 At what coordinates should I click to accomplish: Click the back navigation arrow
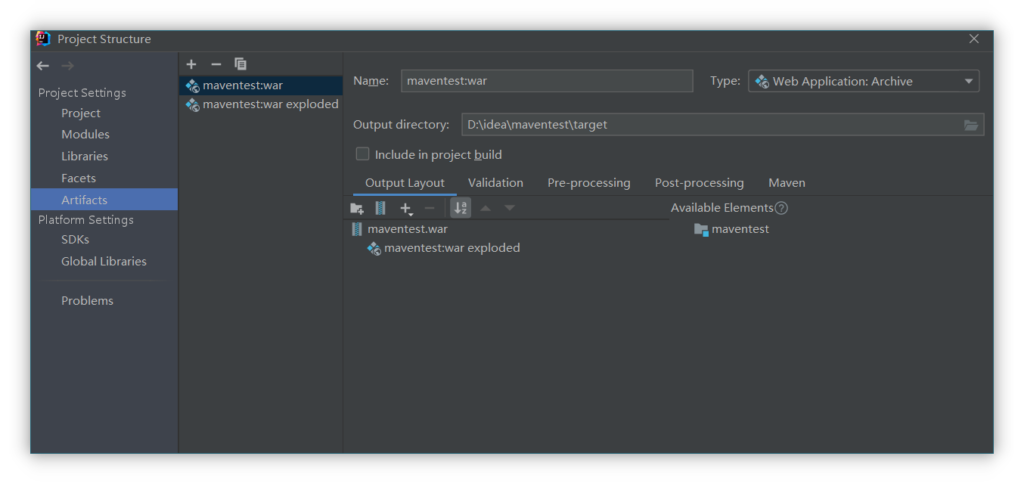pyautogui.click(x=43, y=66)
